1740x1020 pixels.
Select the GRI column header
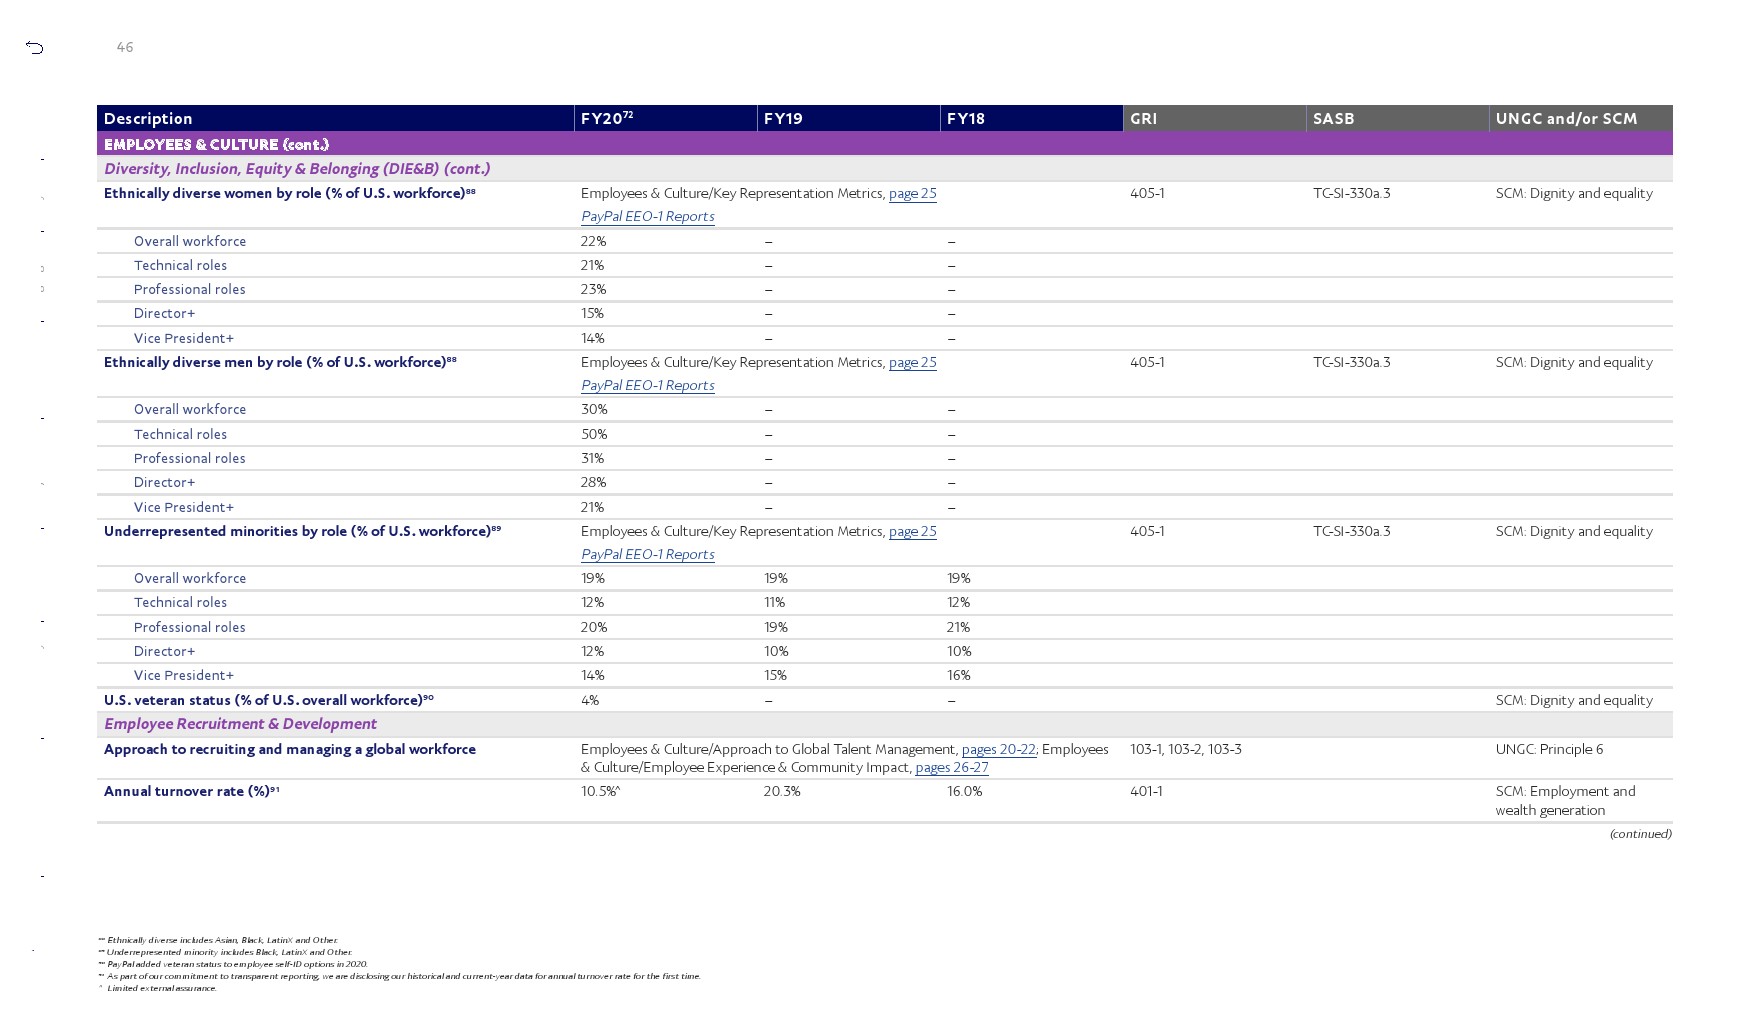coord(1143,119)
